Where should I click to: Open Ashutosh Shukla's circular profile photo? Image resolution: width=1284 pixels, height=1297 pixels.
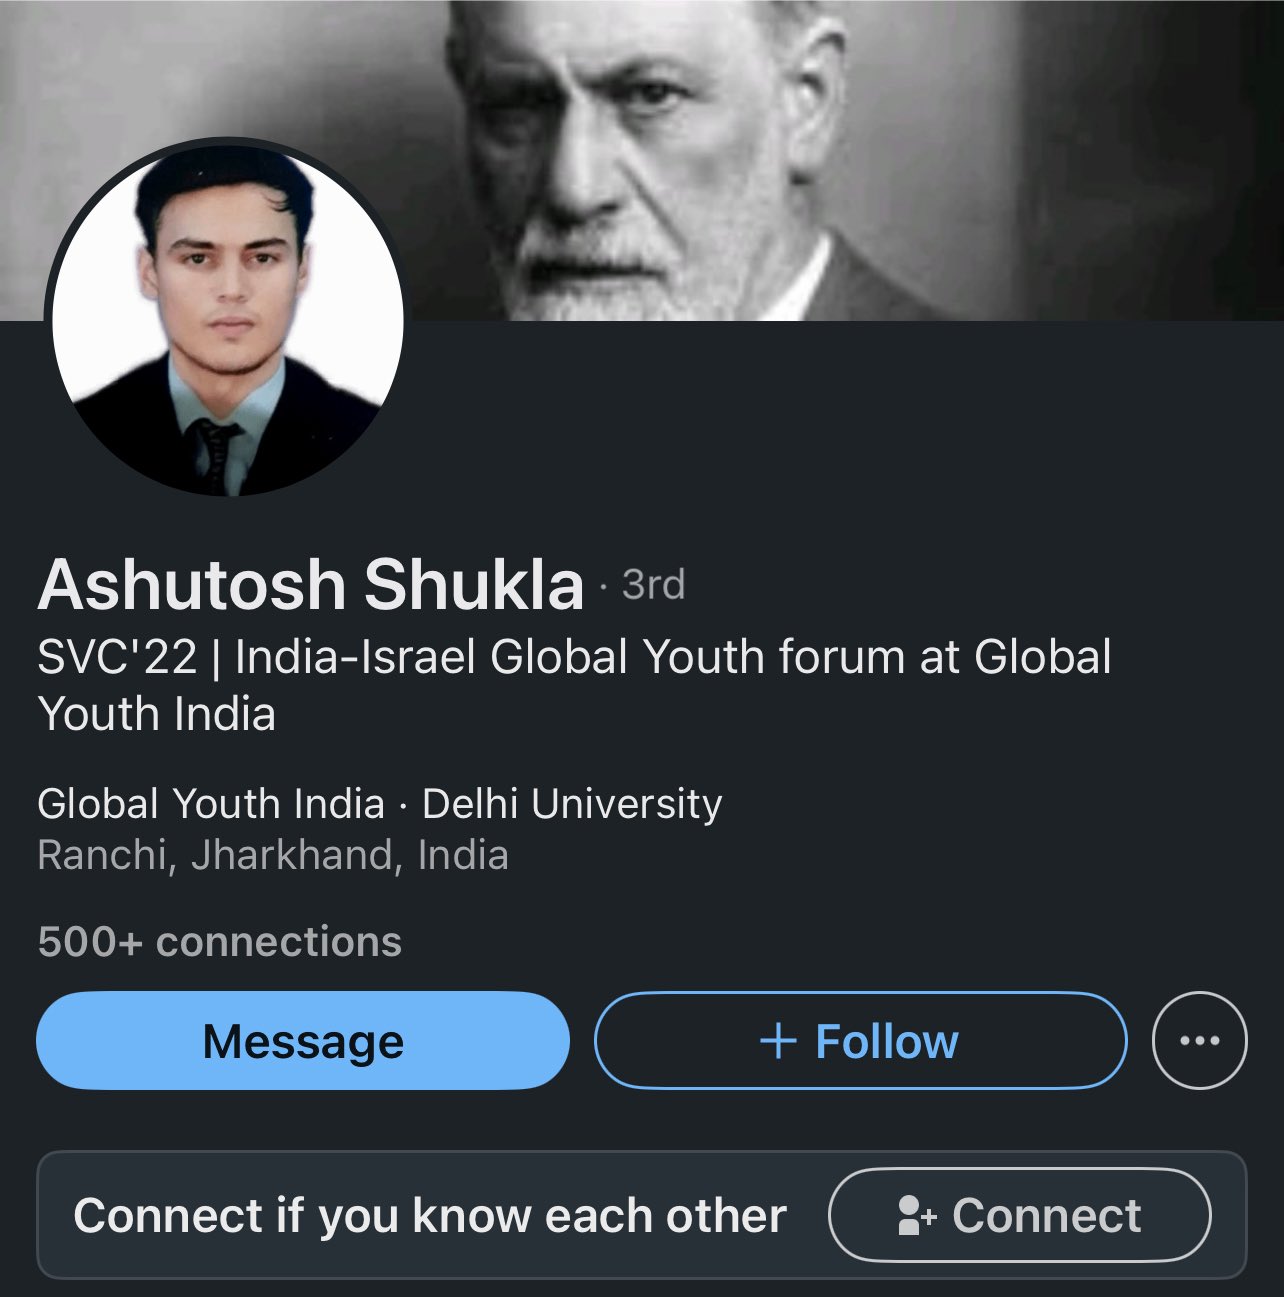(x=228, y=319)
